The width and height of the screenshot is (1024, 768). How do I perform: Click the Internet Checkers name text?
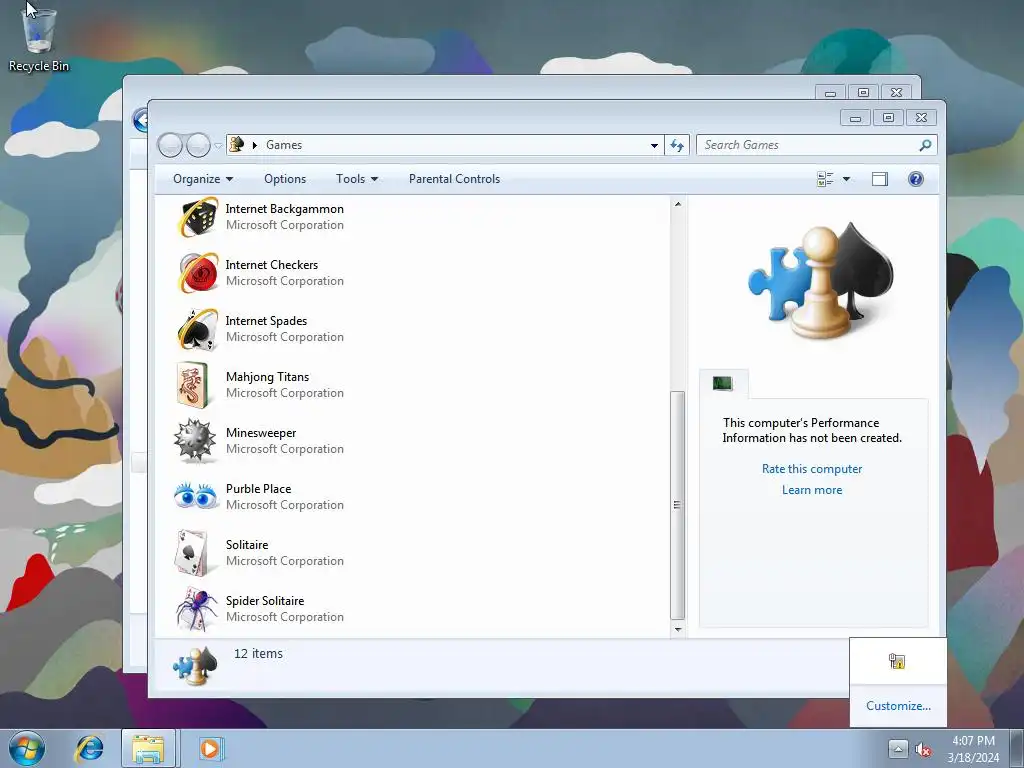pyautogui.click(x=272, y=265)
